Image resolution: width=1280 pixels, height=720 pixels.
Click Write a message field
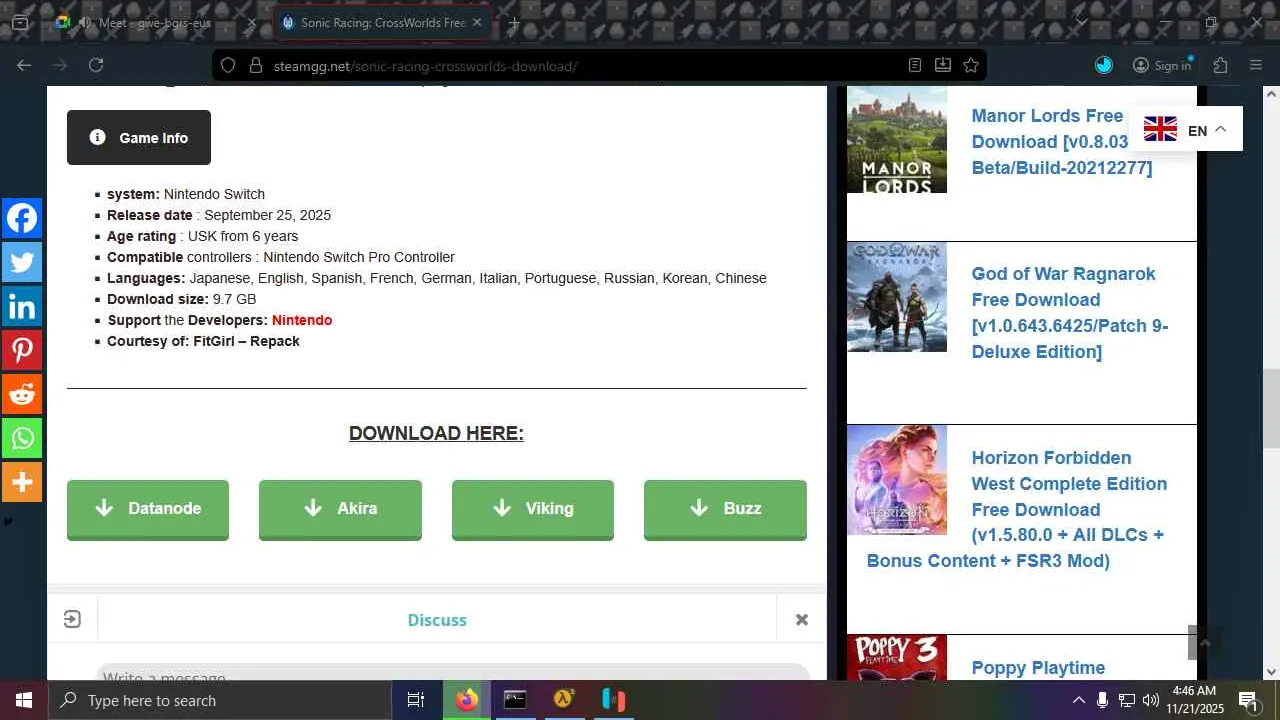452,672
